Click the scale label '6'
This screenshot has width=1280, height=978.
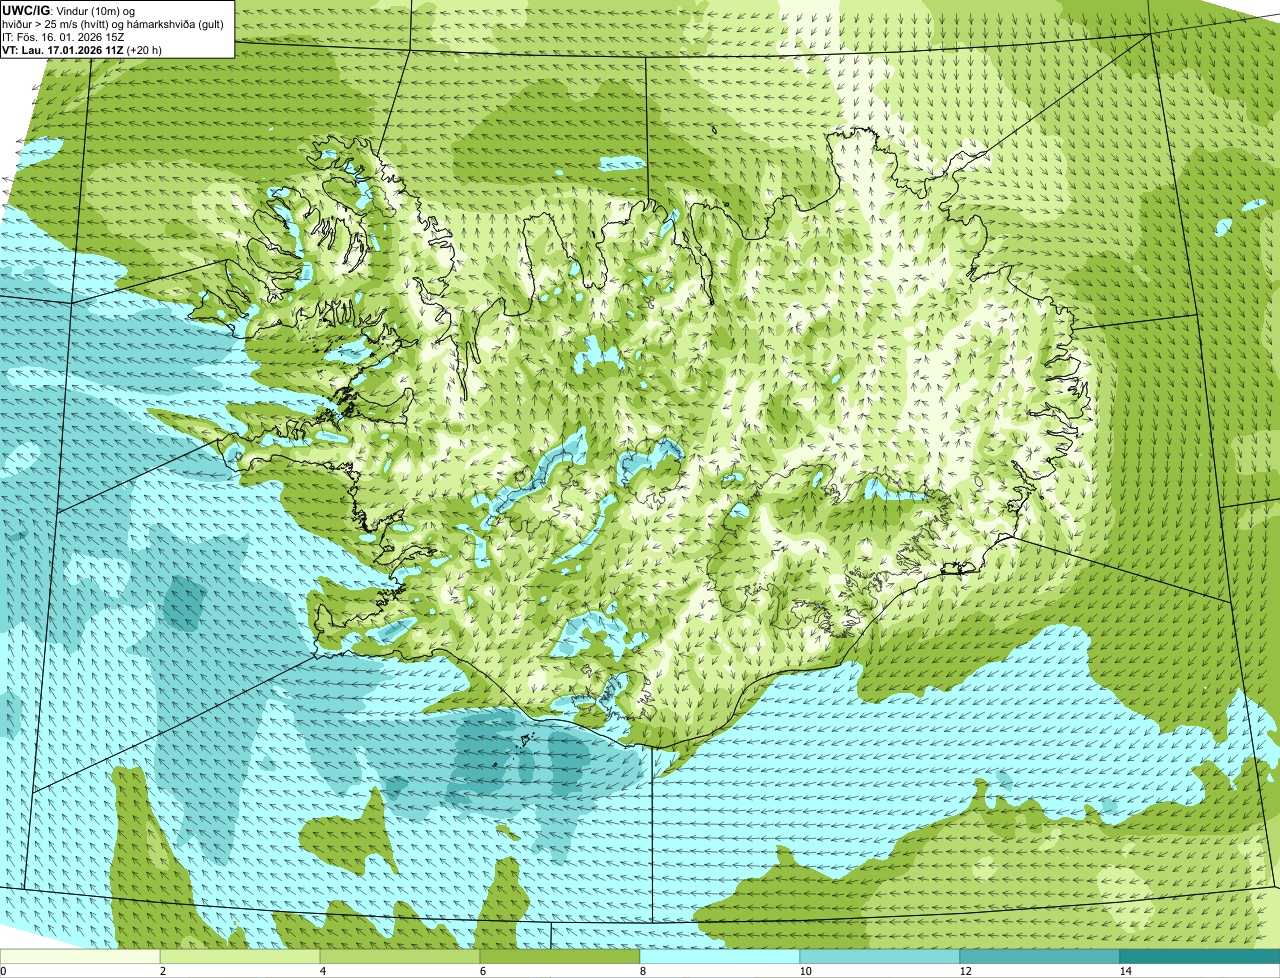[x=482, y=971]
